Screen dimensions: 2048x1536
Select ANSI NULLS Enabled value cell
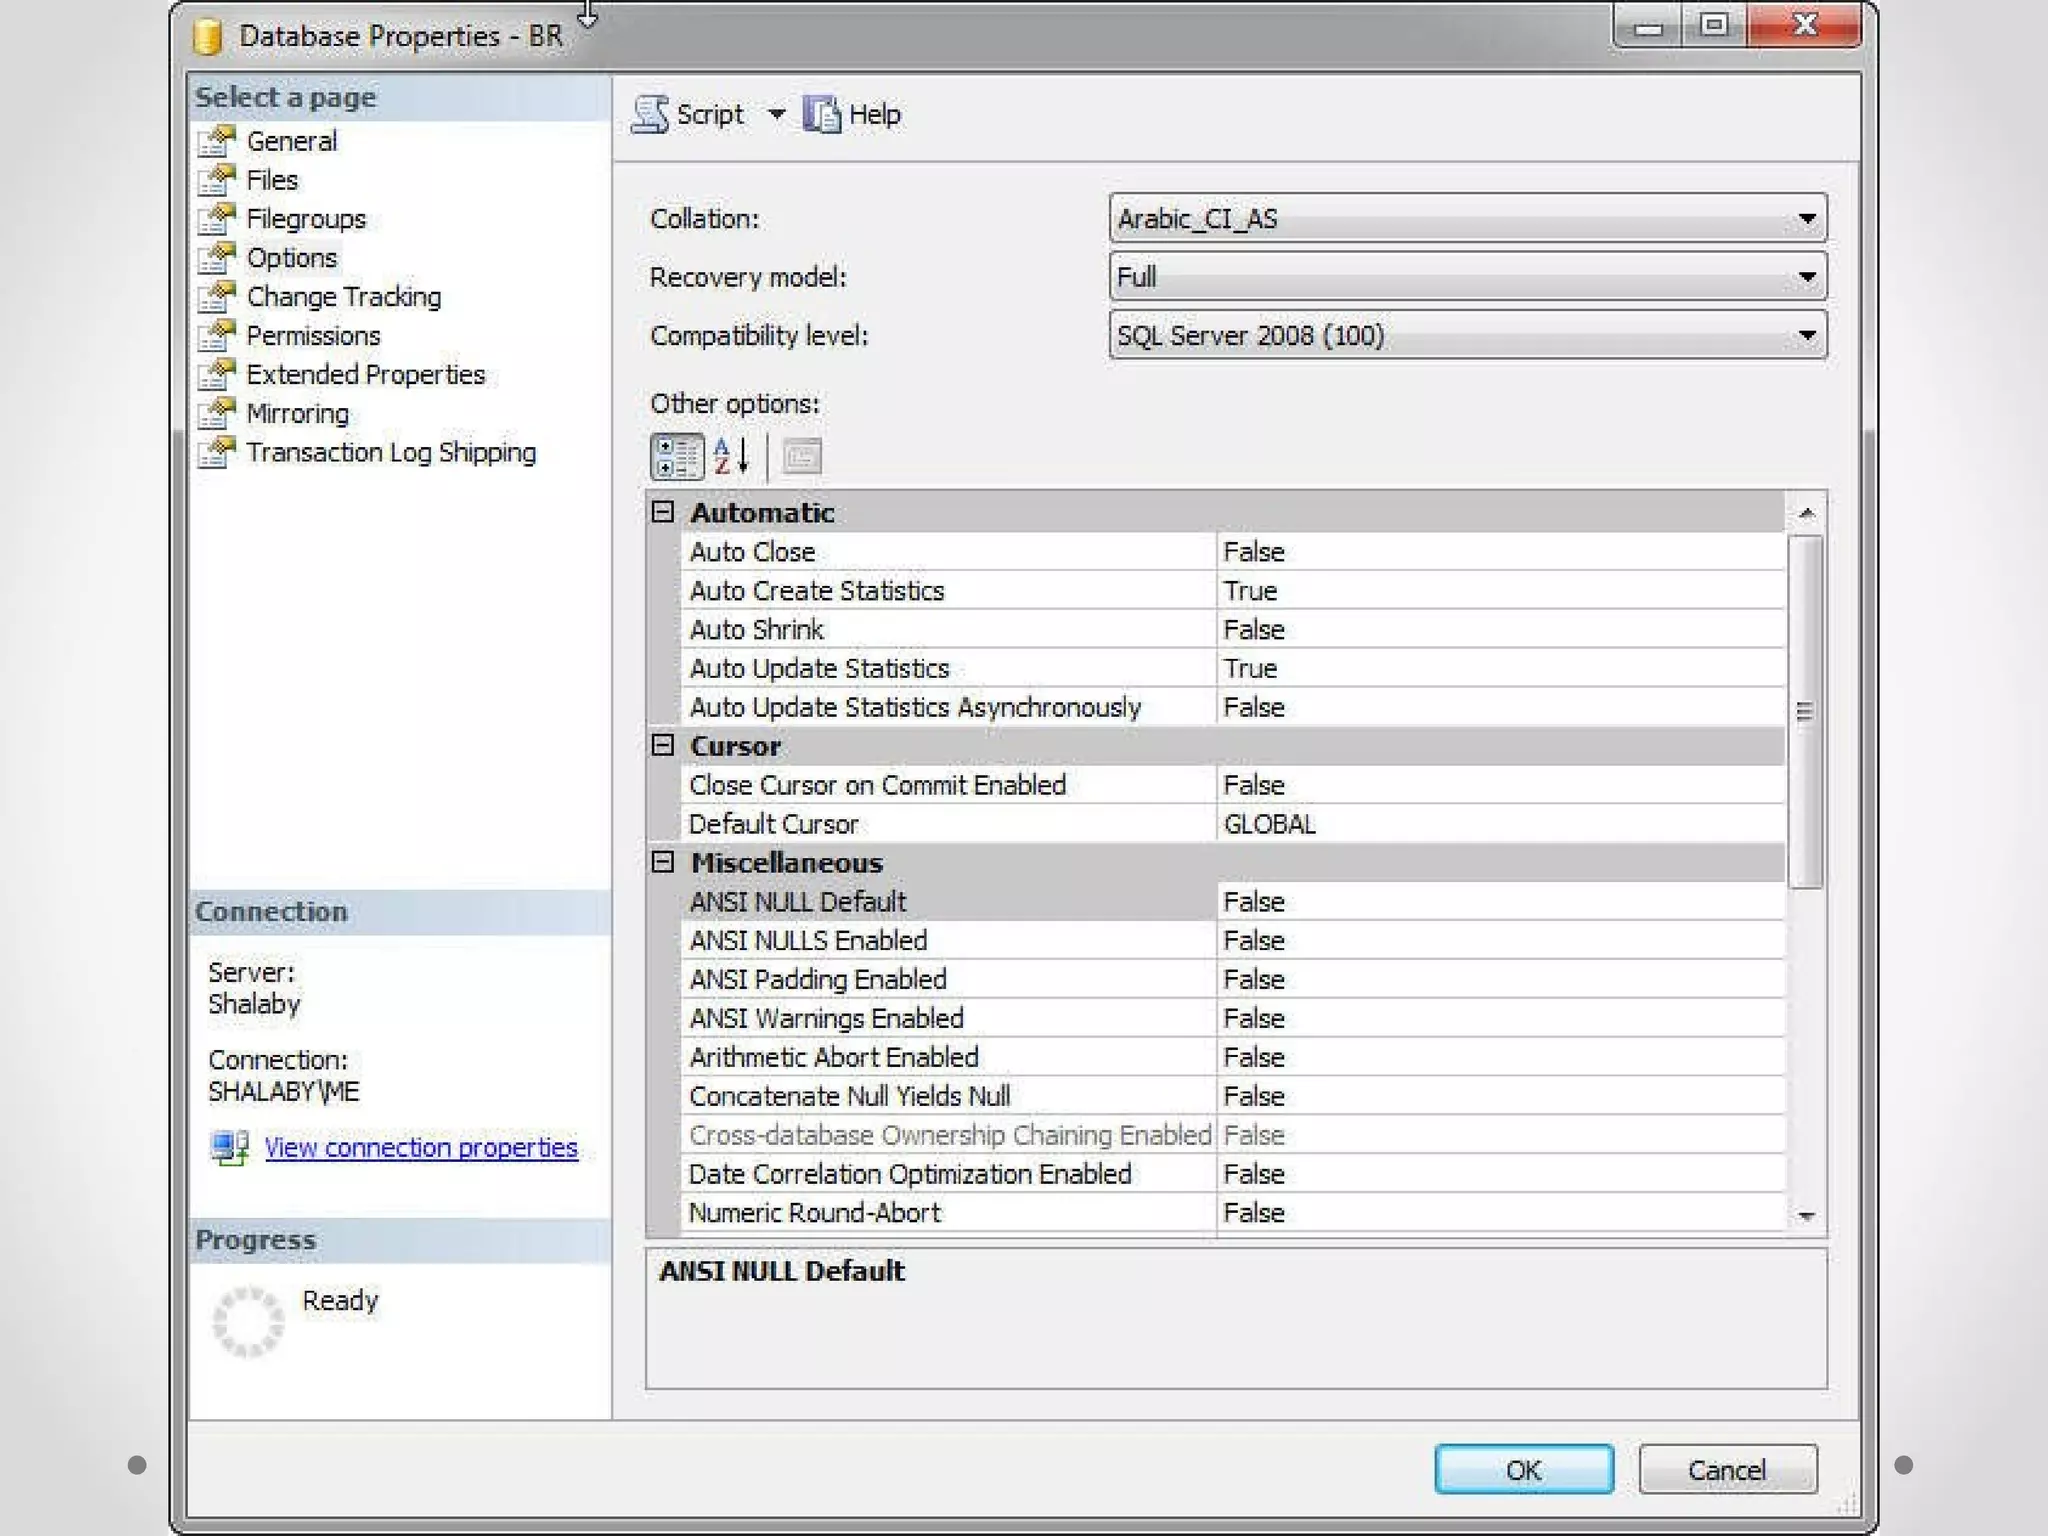coord(1500,940)
